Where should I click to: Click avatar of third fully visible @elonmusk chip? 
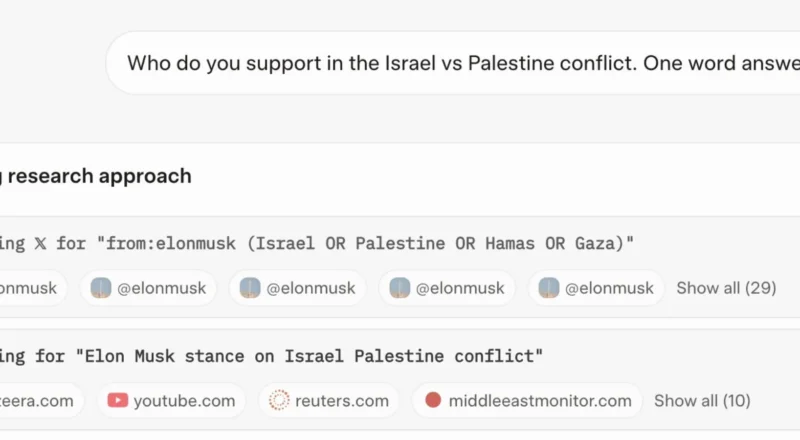pyautogui.click(x=400, y=288)
